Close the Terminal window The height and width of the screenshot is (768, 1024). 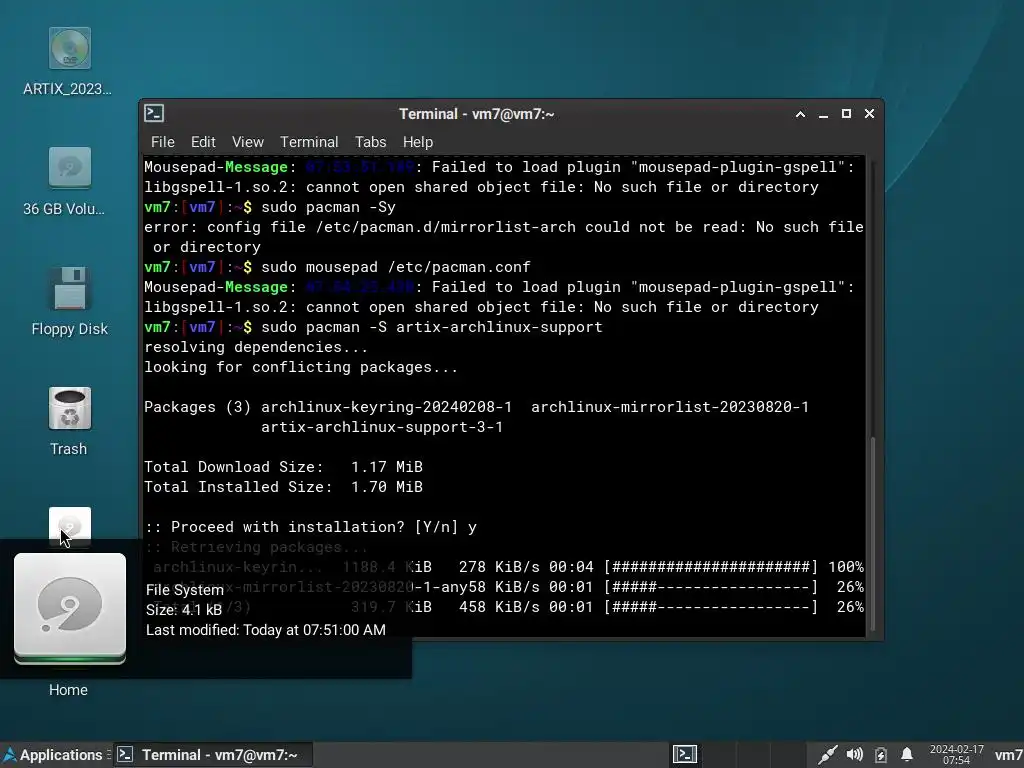pyautogui.click(x=869, y=114)
